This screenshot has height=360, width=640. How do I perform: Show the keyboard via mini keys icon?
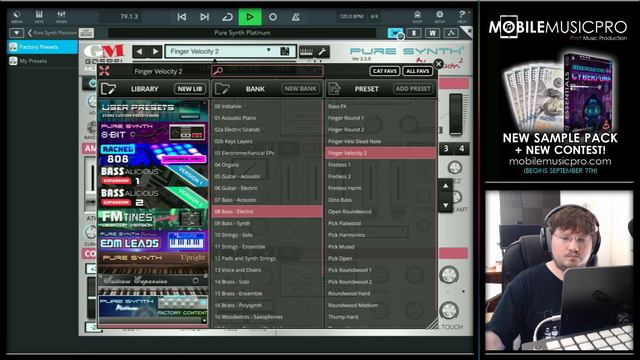pyautogui.click(x=306, y=51)
